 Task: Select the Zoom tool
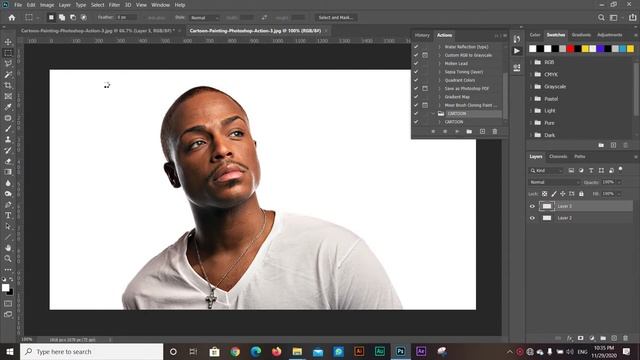(8, 258)
